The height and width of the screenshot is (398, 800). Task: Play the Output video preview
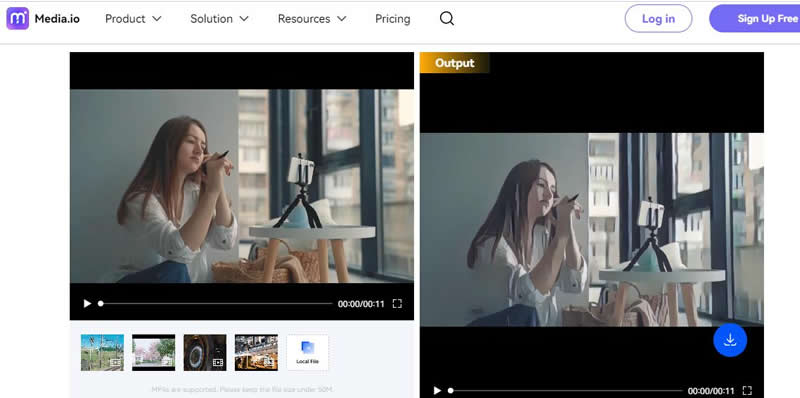coord(437,391)
